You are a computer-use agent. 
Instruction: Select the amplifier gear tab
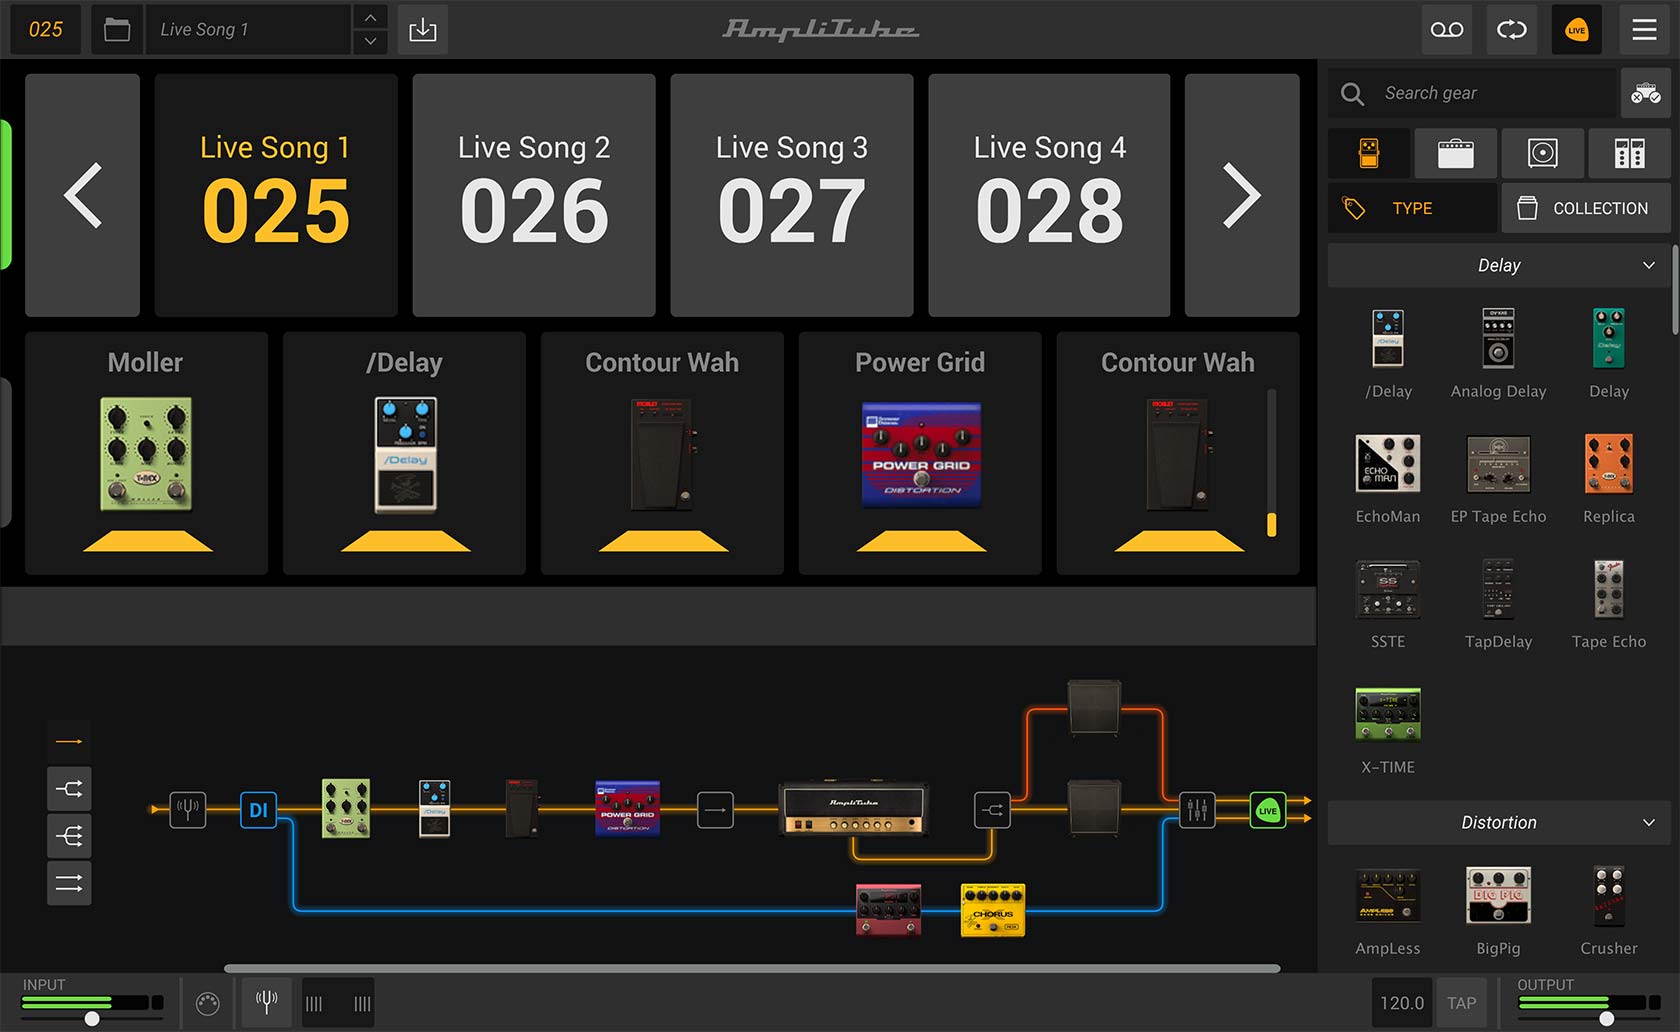pyautogui.click(x=1455, y=153)
